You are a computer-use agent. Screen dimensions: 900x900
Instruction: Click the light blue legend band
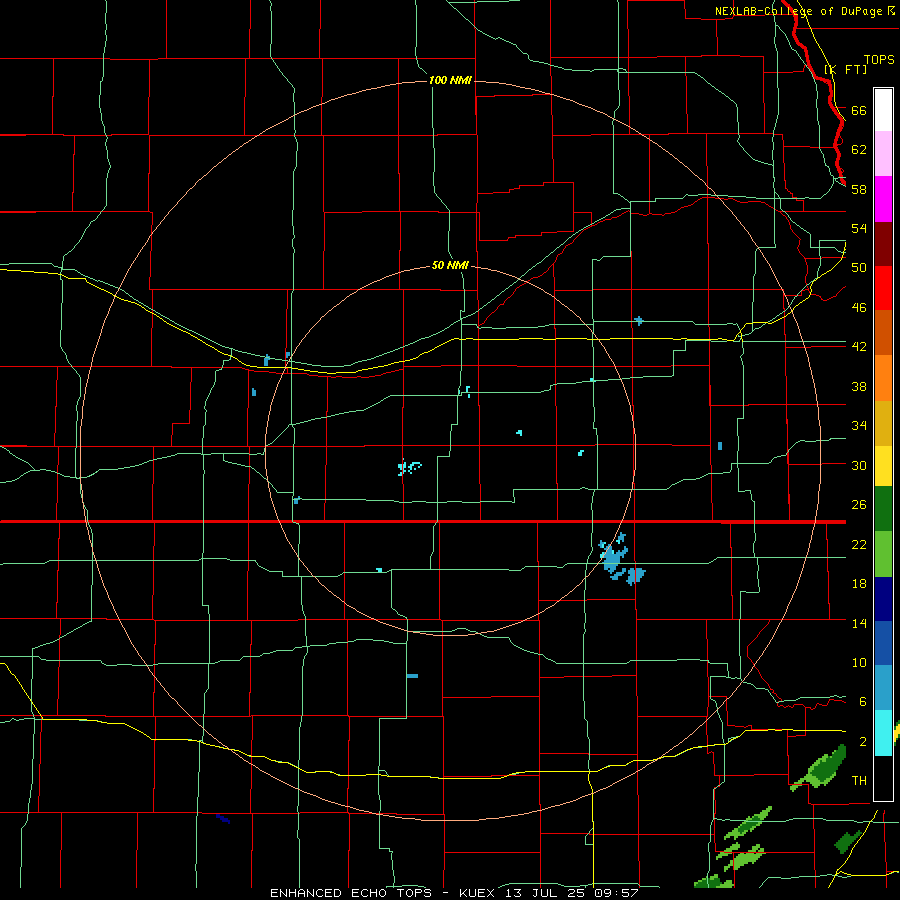click(883, 688)
